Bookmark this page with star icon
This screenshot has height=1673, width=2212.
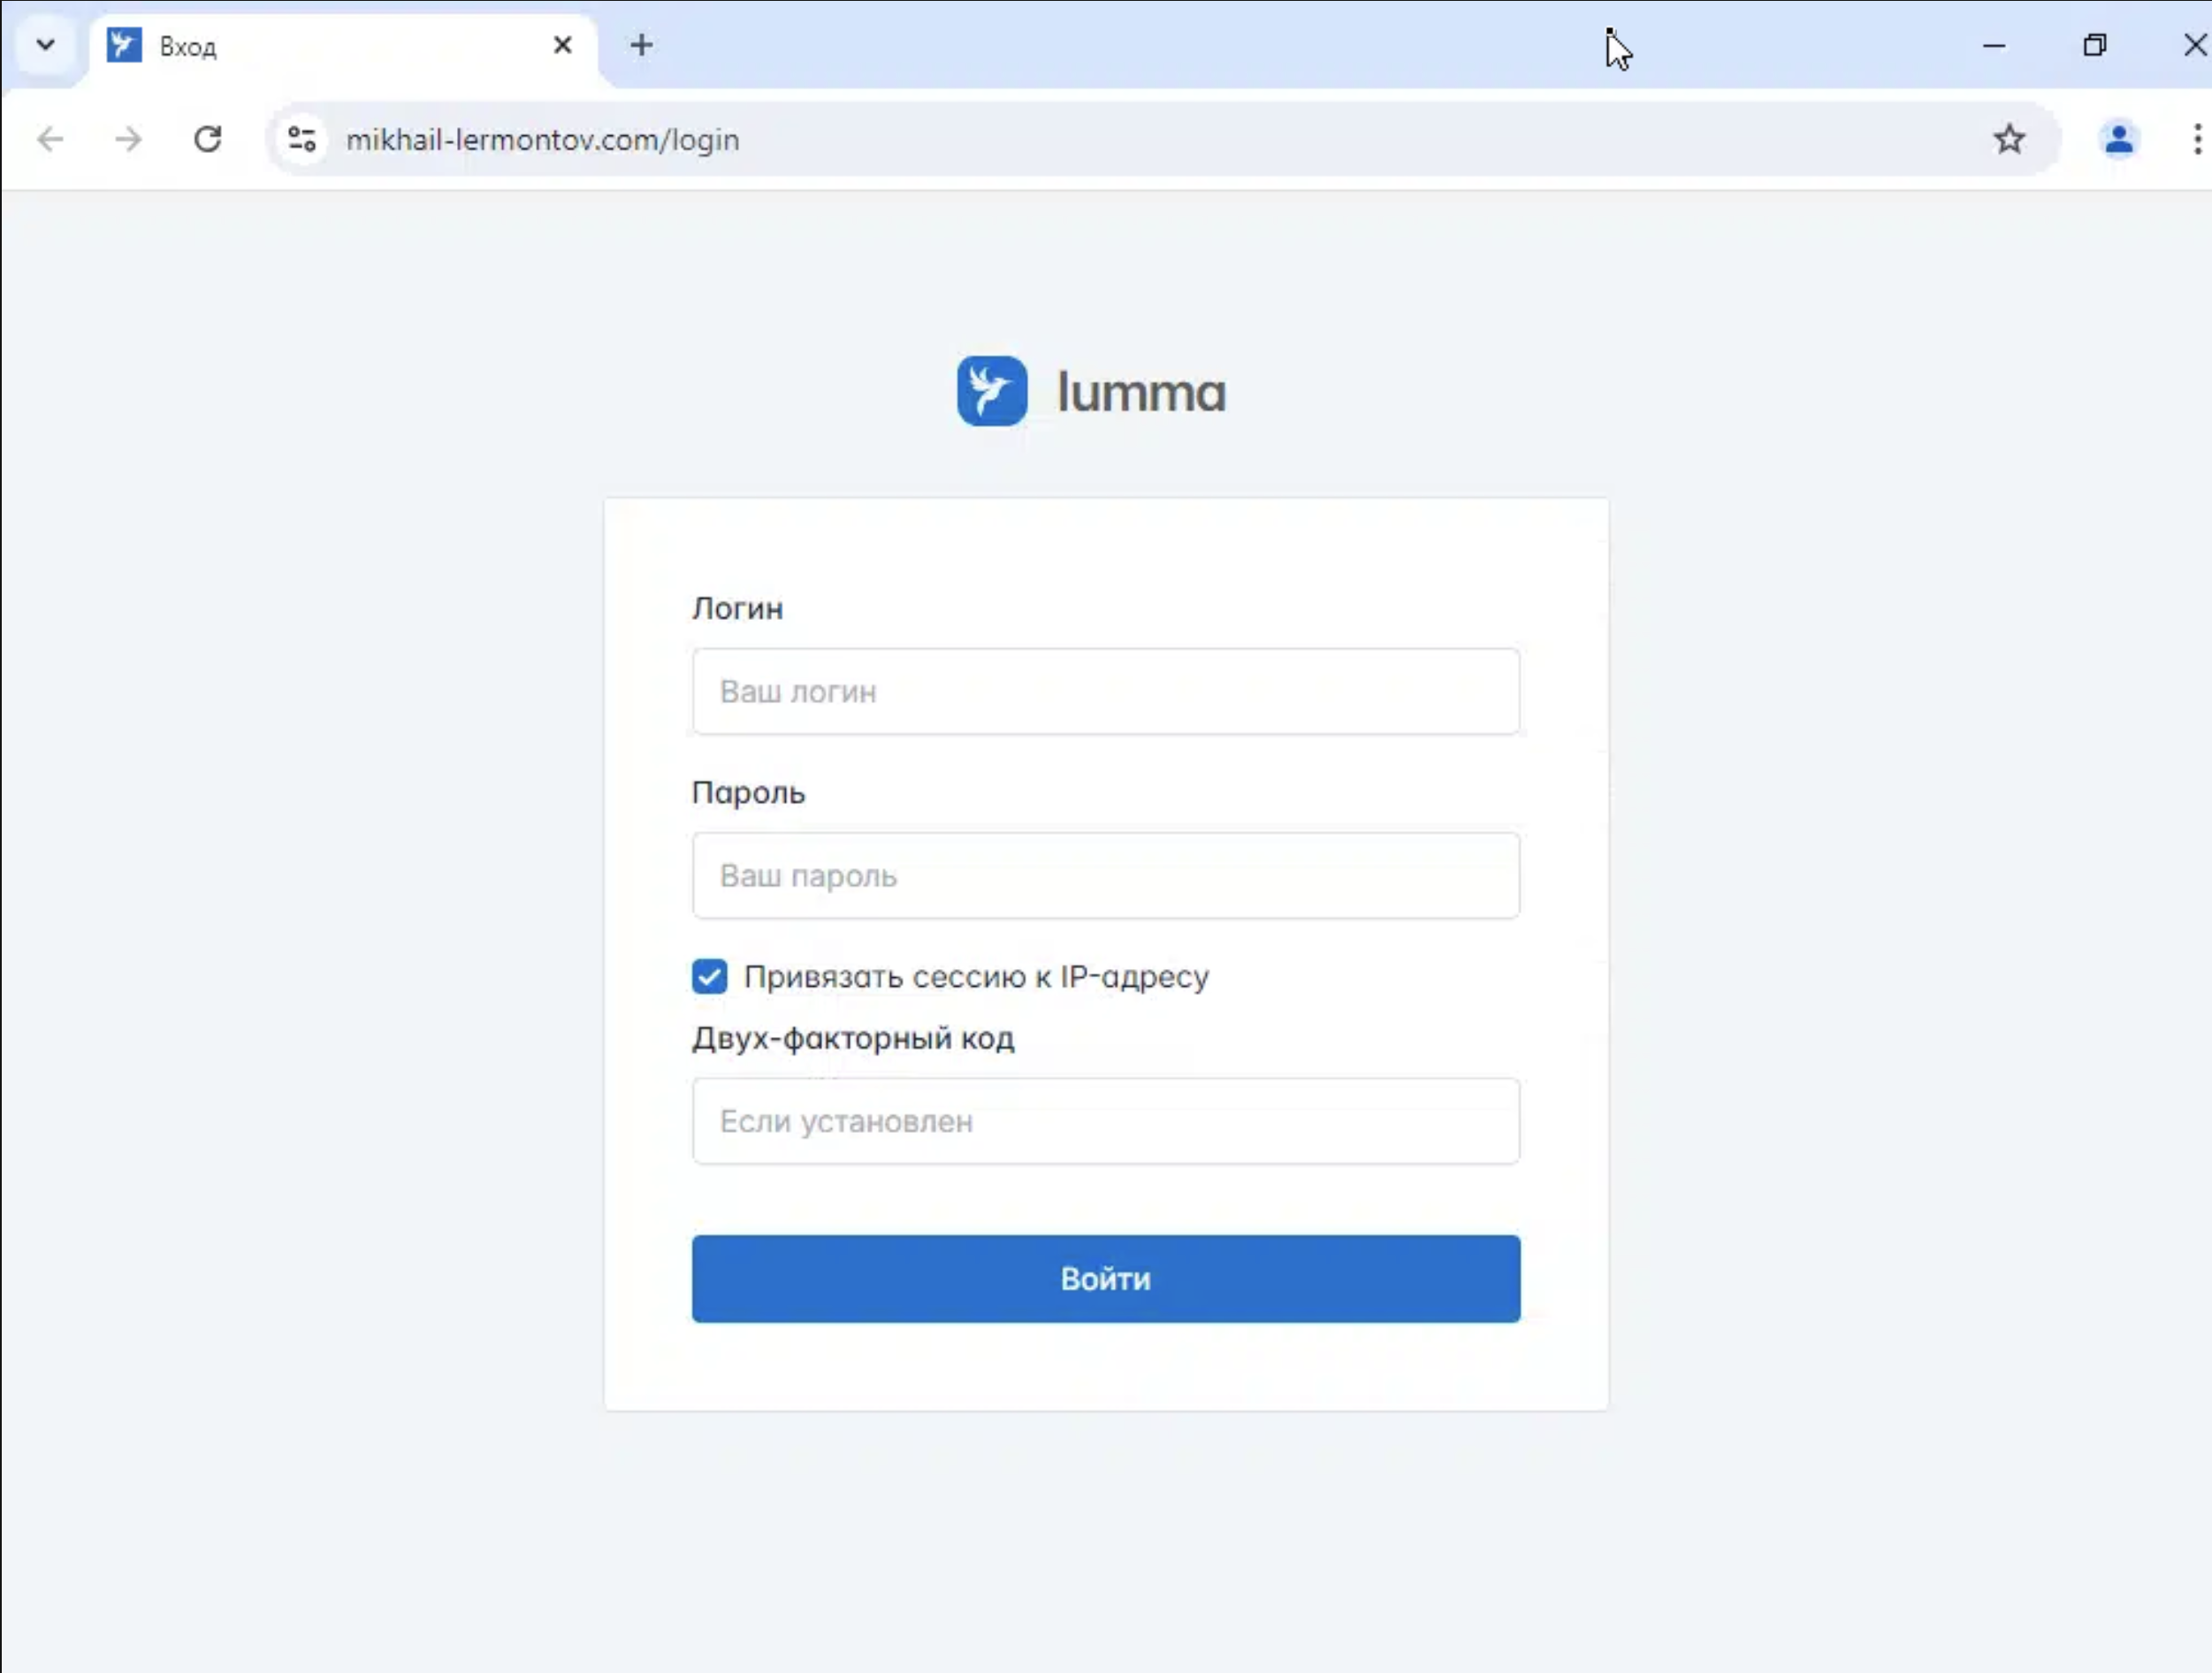tap(2009, 139)
